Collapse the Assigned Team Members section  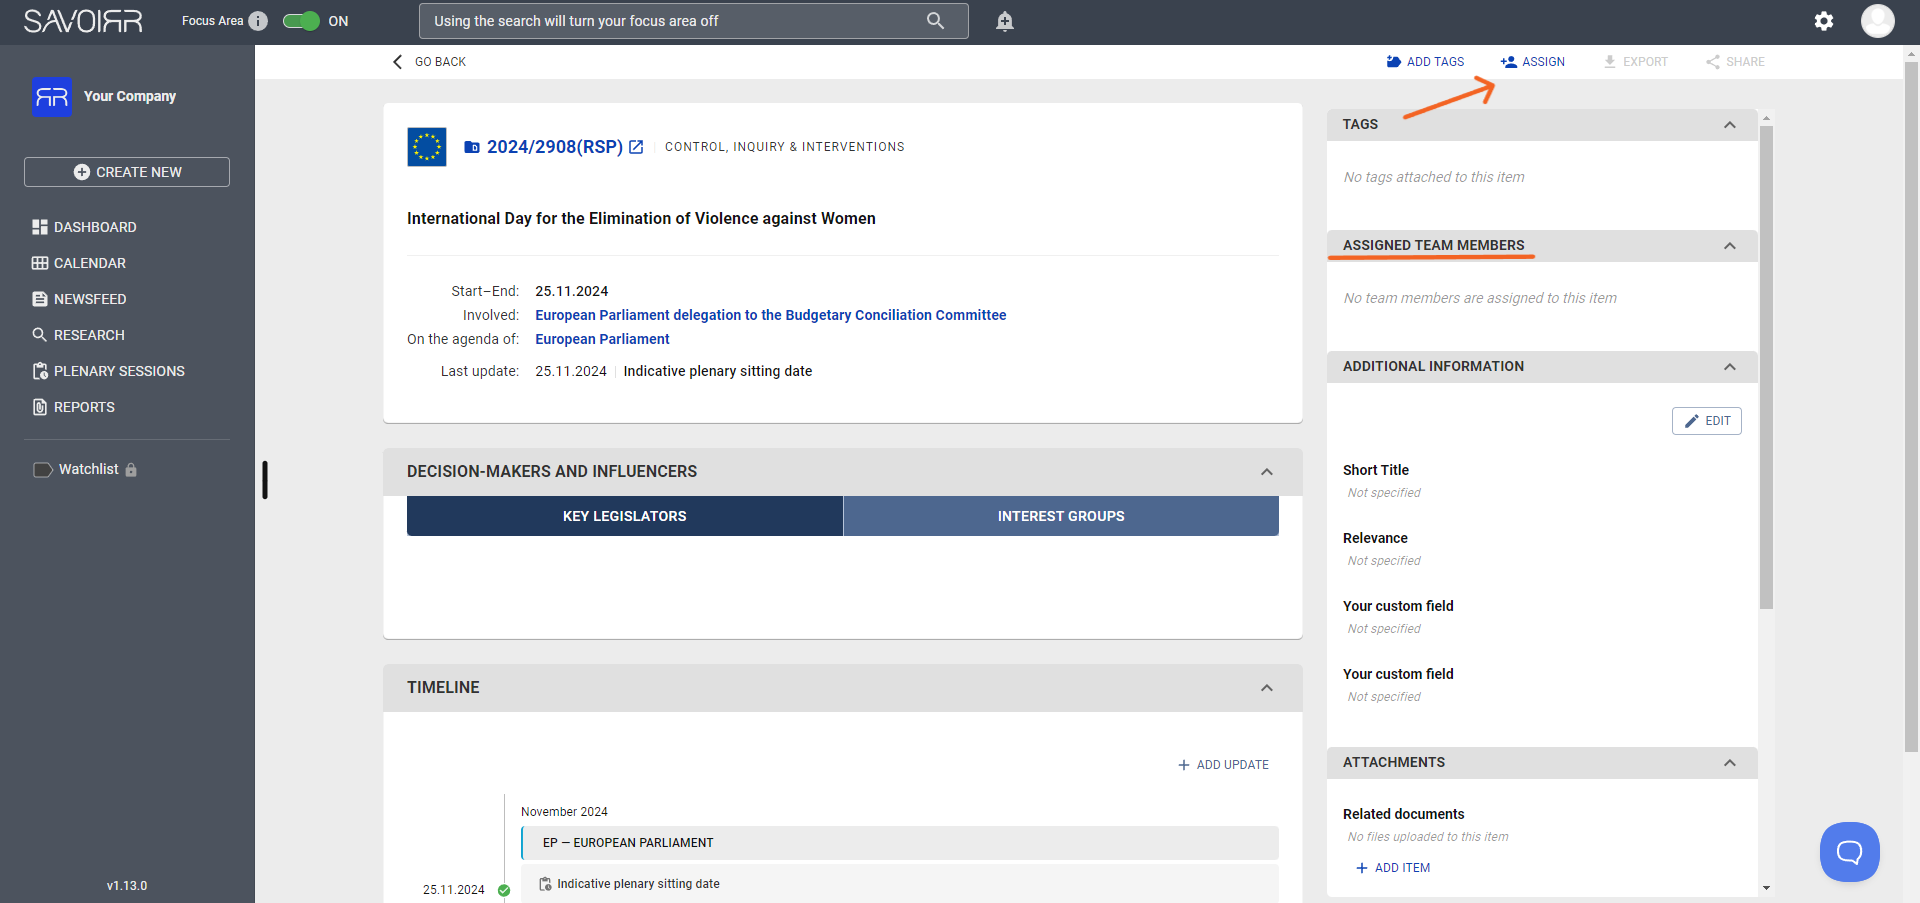click(x=1730, y=246)
